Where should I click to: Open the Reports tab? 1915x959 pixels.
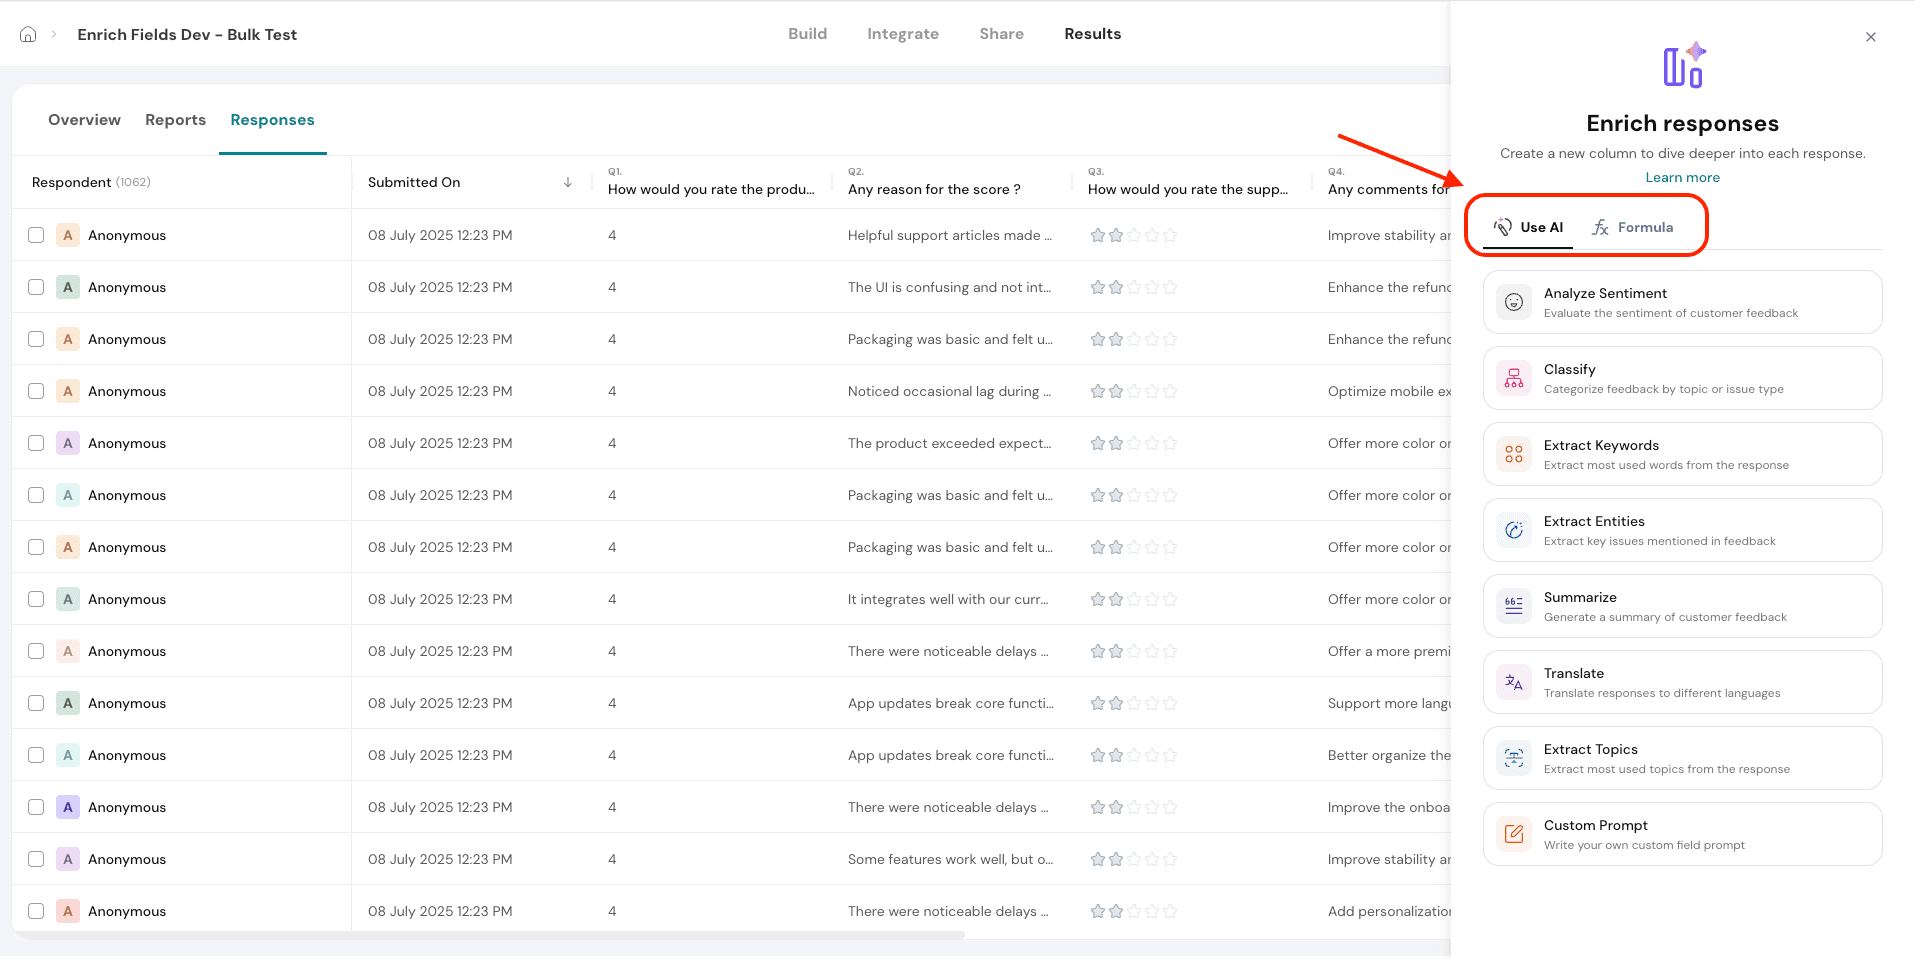tap(175, 120)
